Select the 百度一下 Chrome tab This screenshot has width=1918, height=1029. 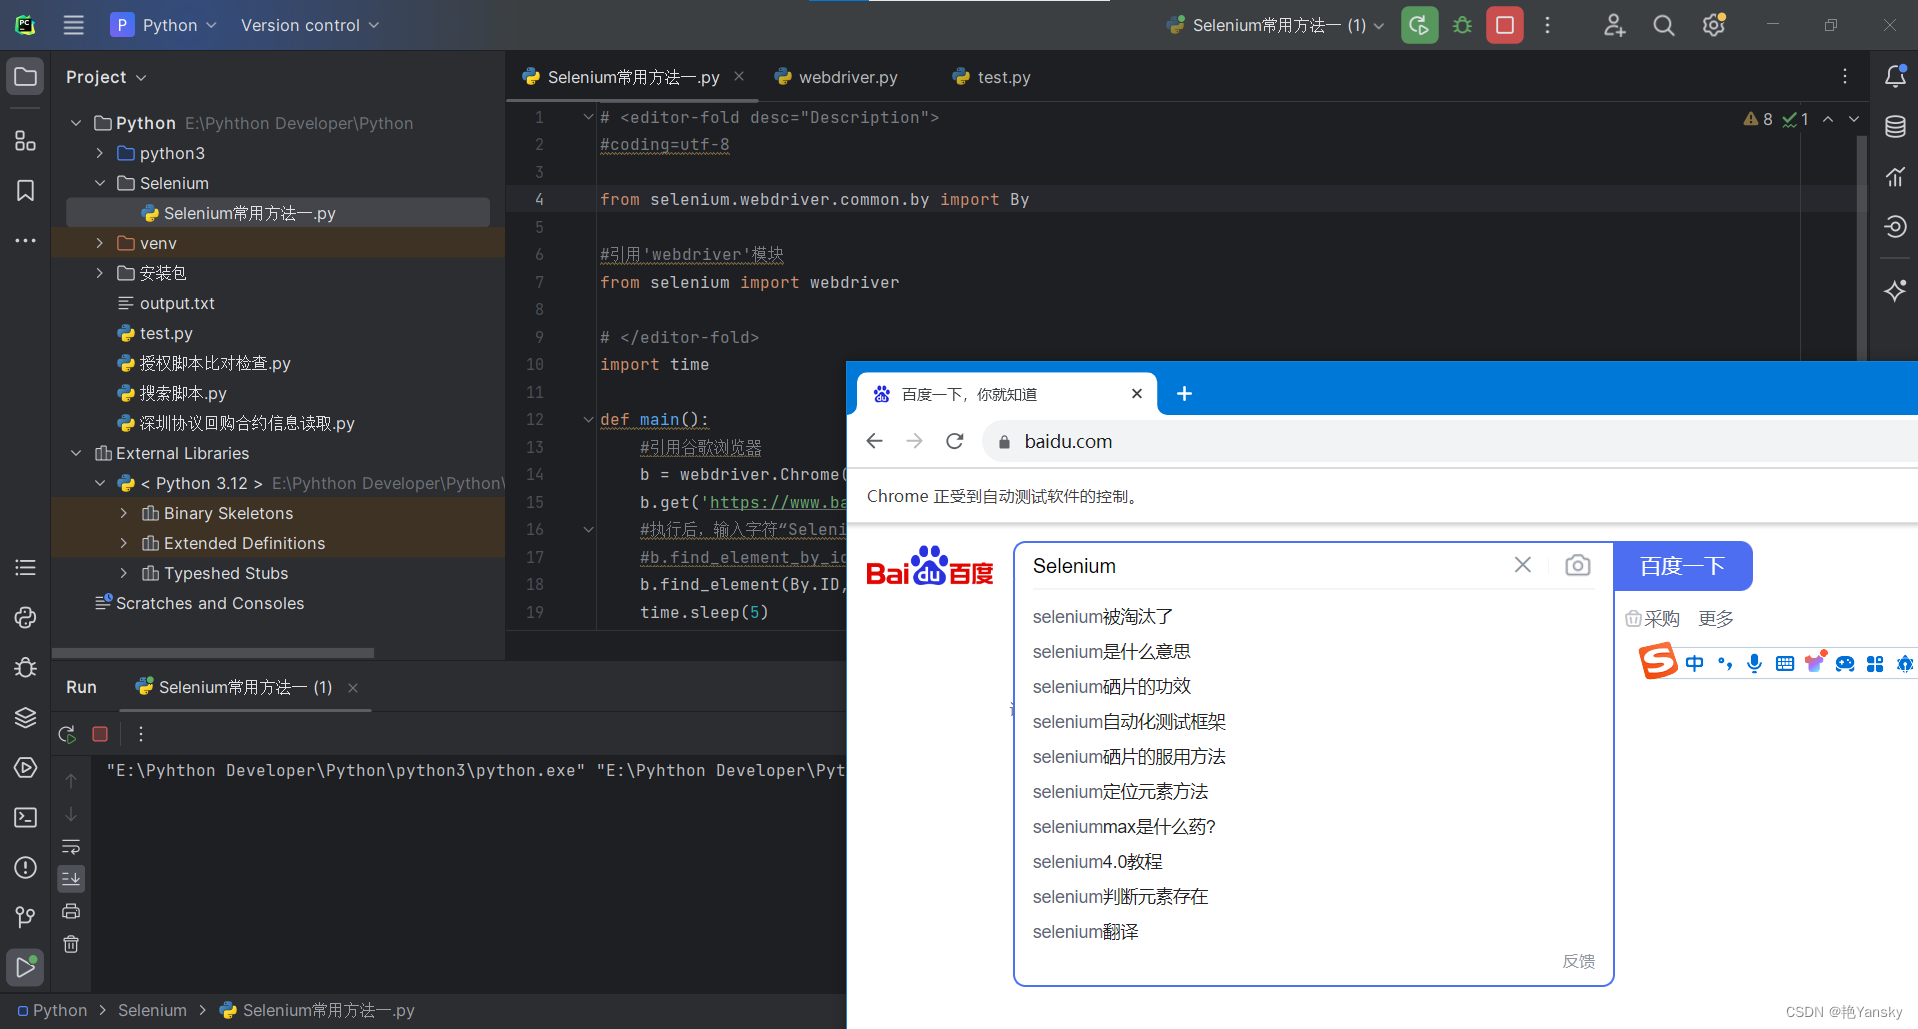click(1006, 394)
